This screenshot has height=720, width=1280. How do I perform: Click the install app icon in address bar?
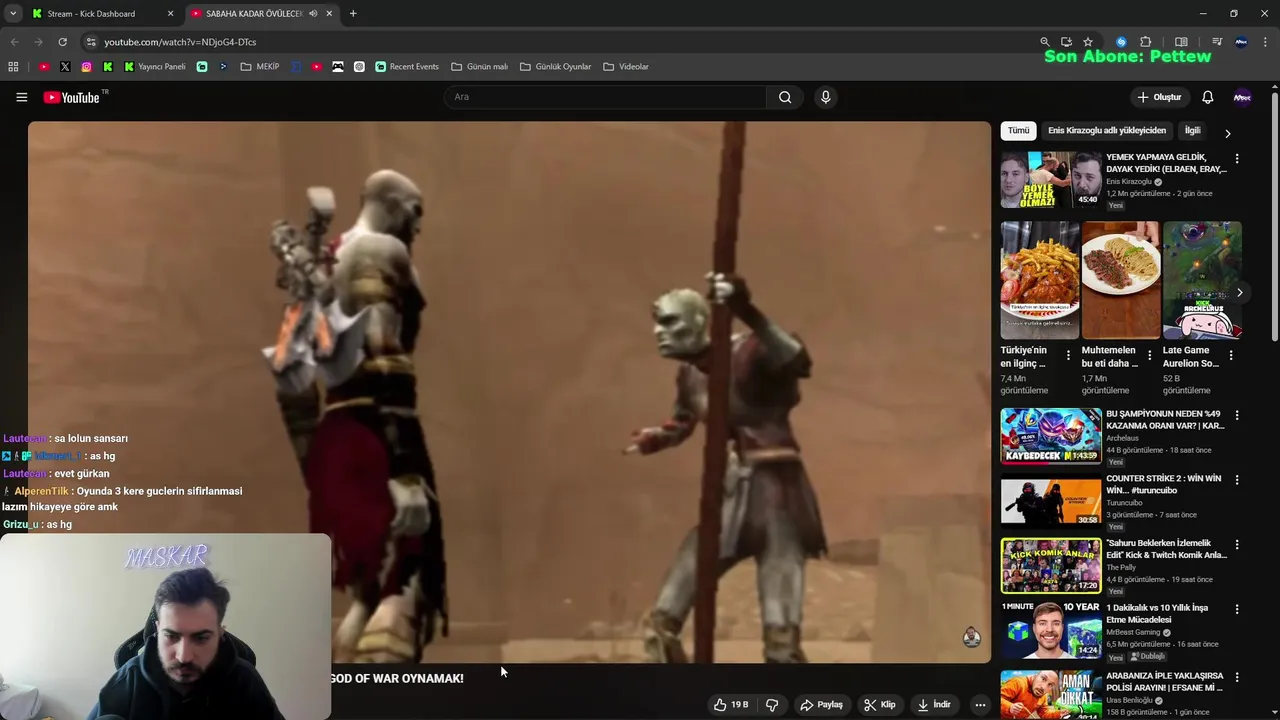pos(1066,42)
